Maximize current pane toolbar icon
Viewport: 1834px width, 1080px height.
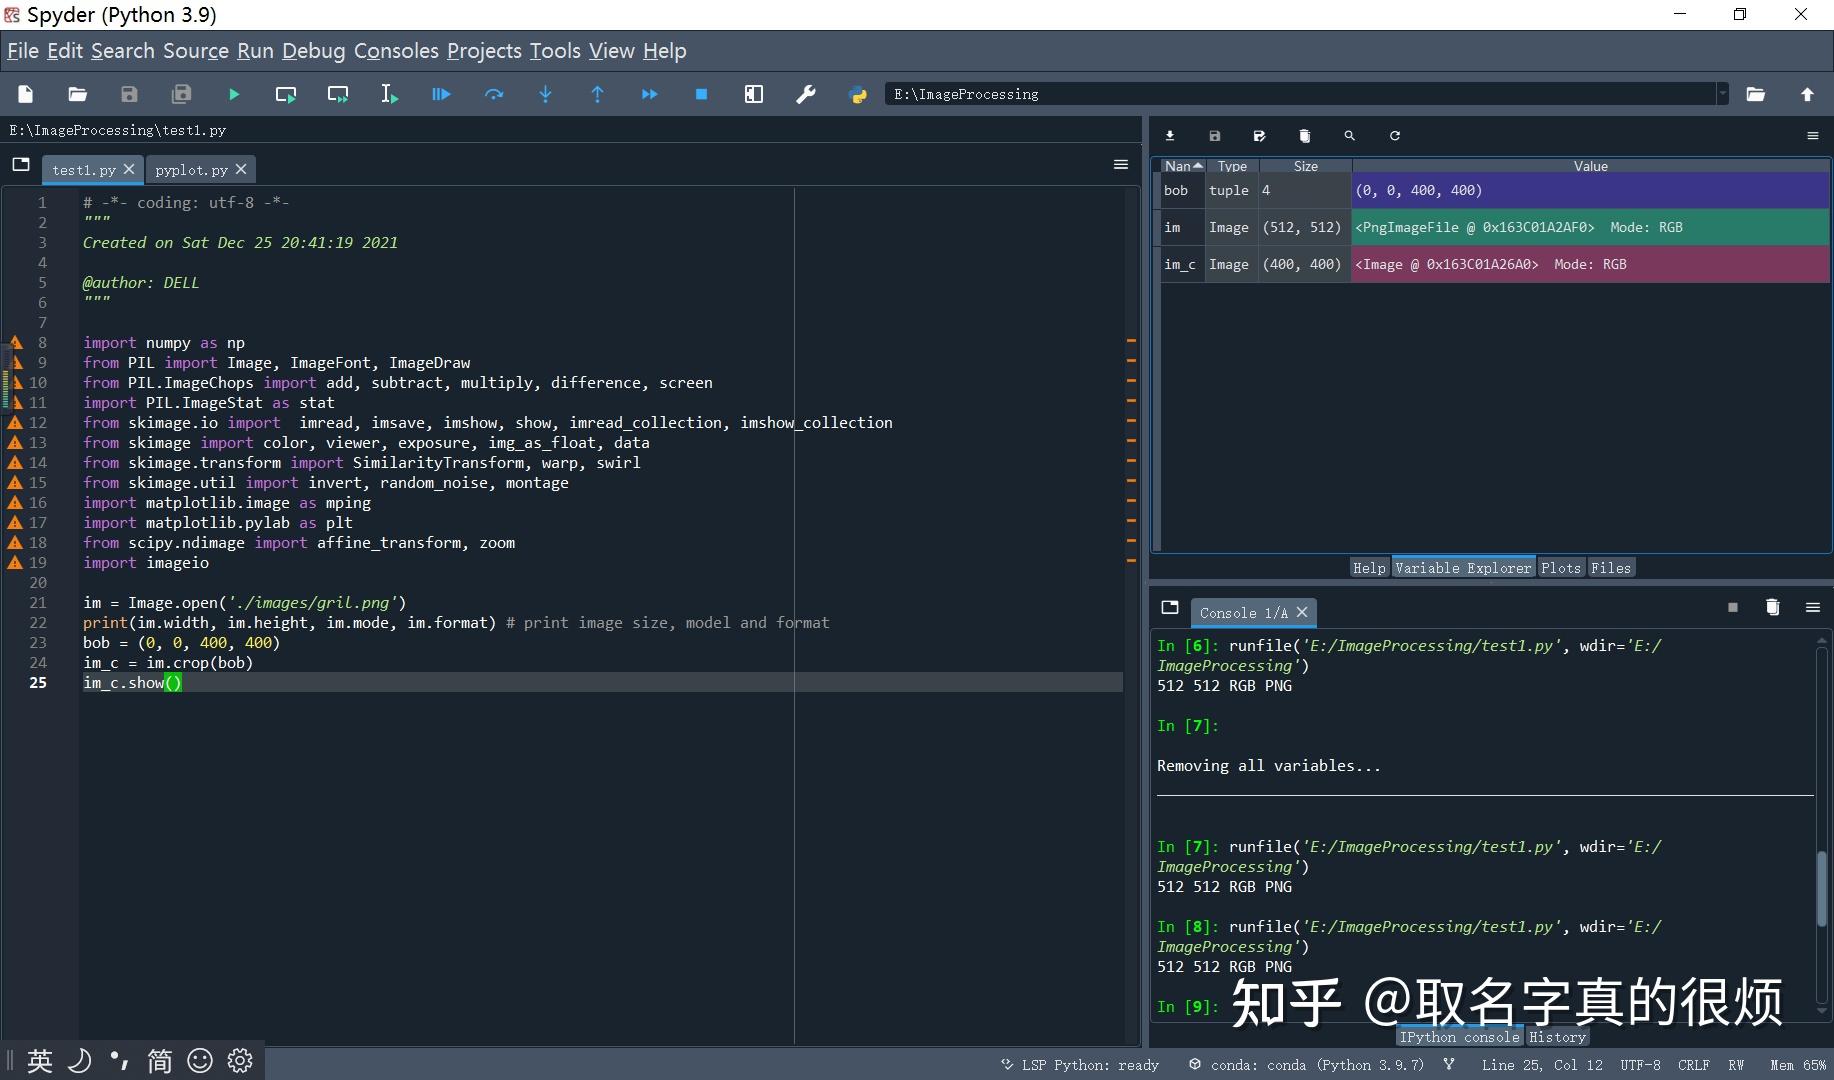coord(754,94)
